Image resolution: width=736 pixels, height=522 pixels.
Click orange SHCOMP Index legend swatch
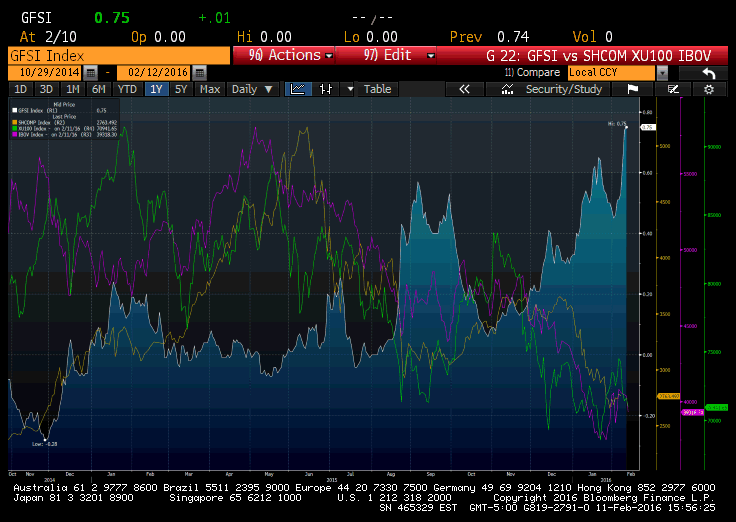point(15,123)
